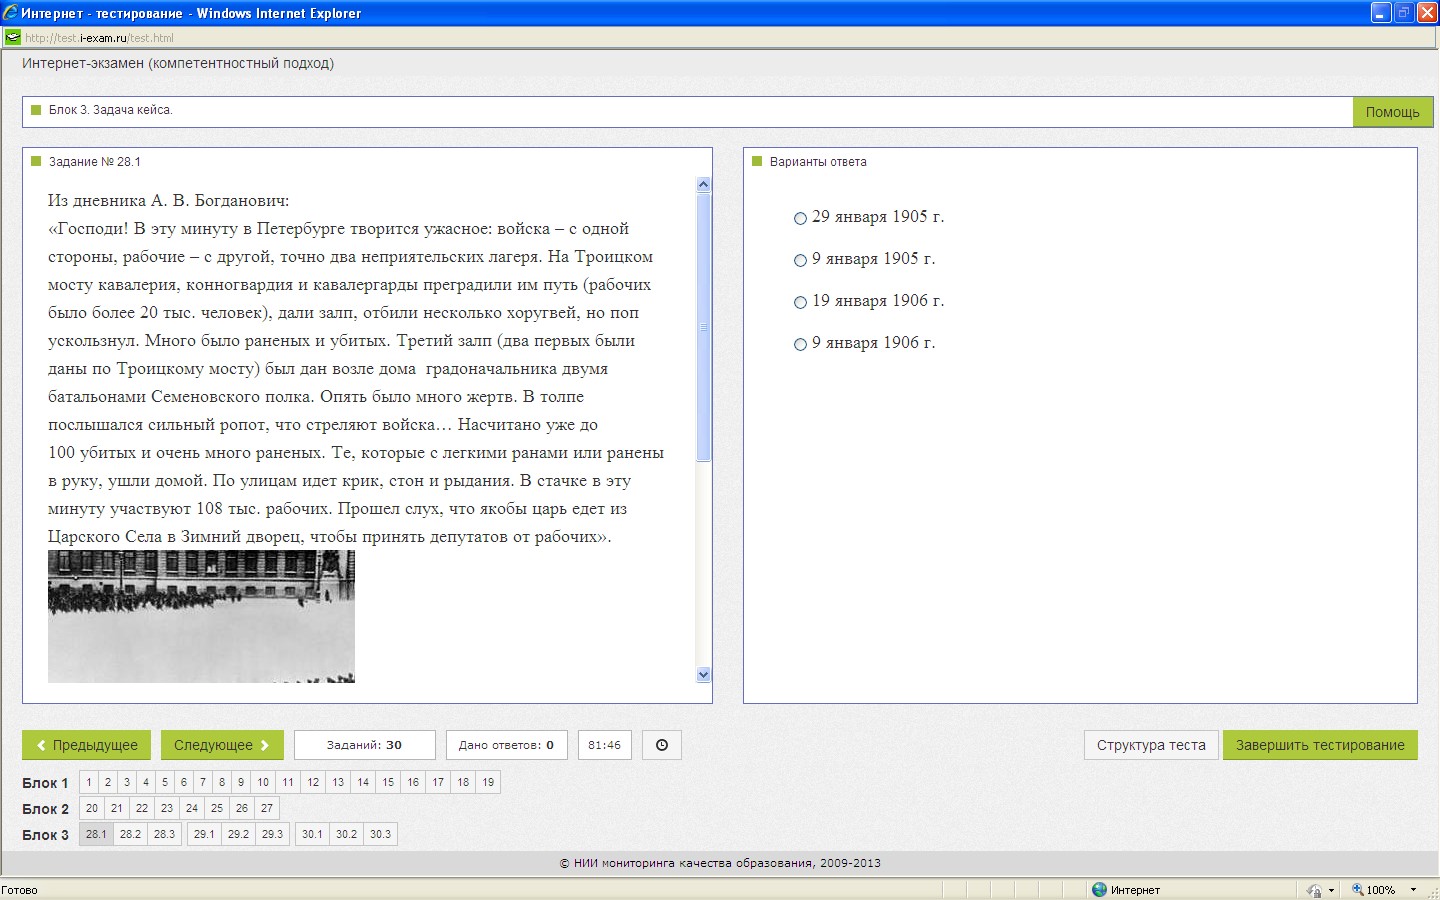This screenshot has height=900, width=1440.
Task: Jump to question 29.2 in Блок 3
Action: click(x=238, y=834)
